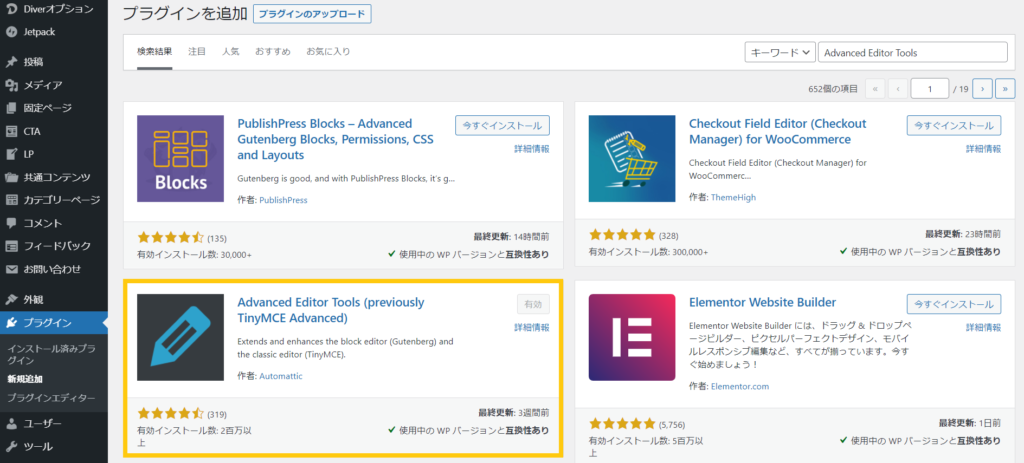Switch to the お気に入り tab
1024x463 pixels.
(328, 52)
